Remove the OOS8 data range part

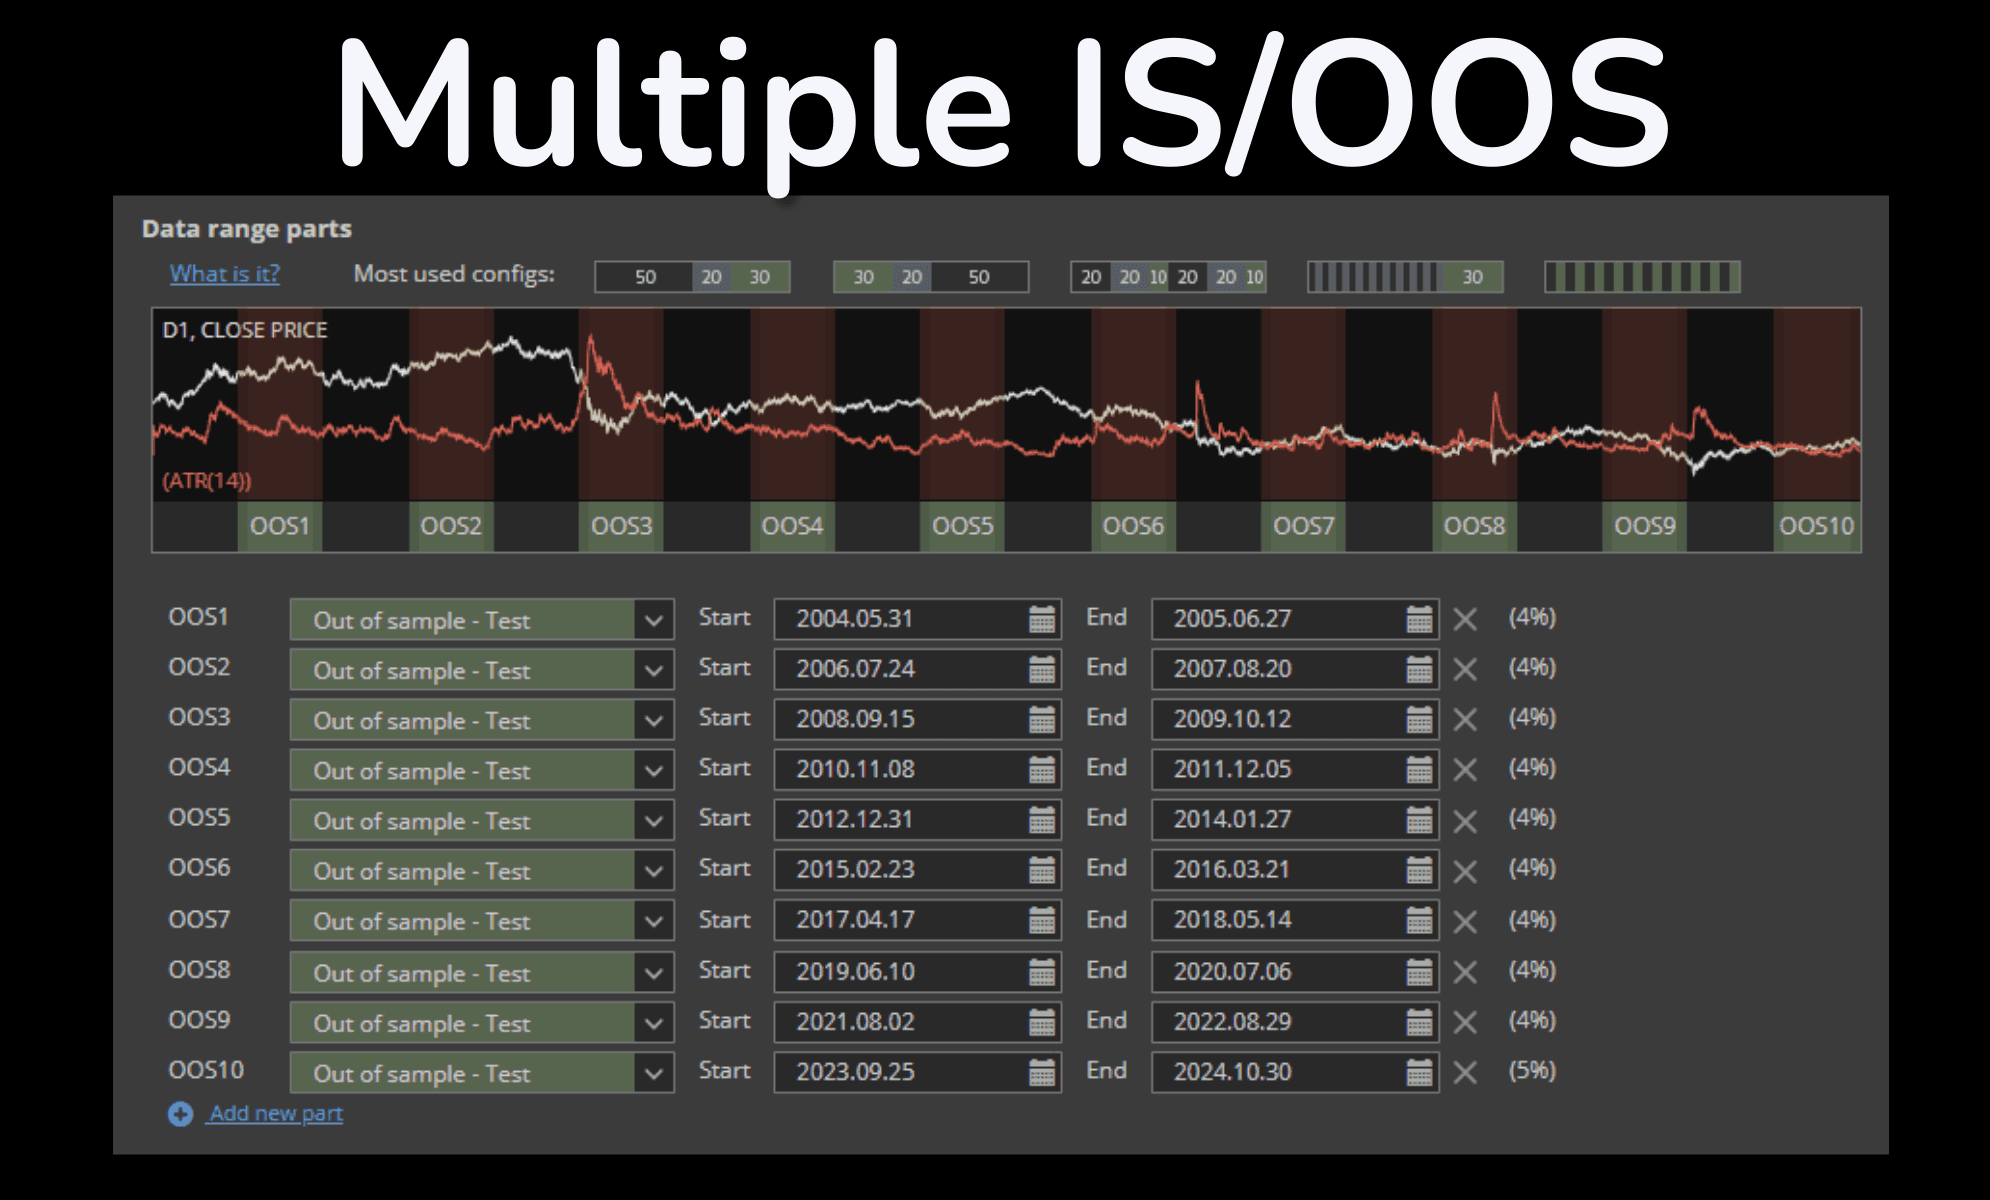click(1465, 972)
